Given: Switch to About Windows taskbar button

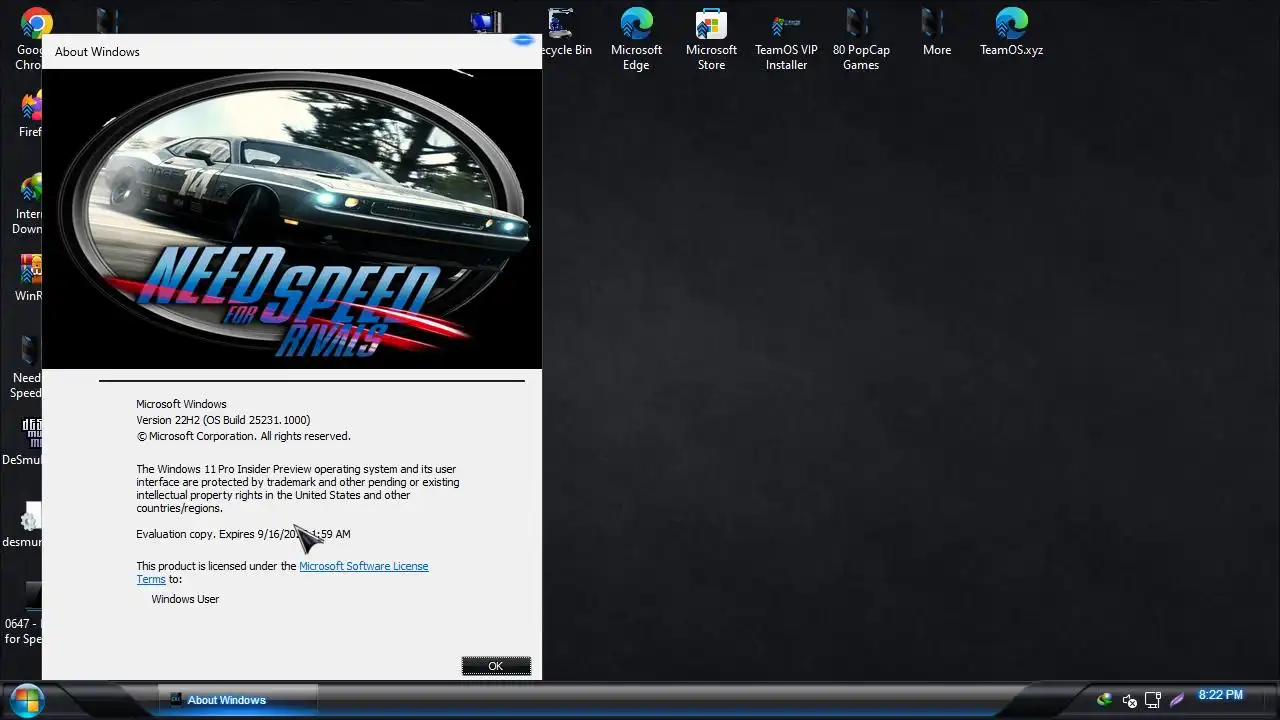Looking at the screenshot, I should (238, 700).
